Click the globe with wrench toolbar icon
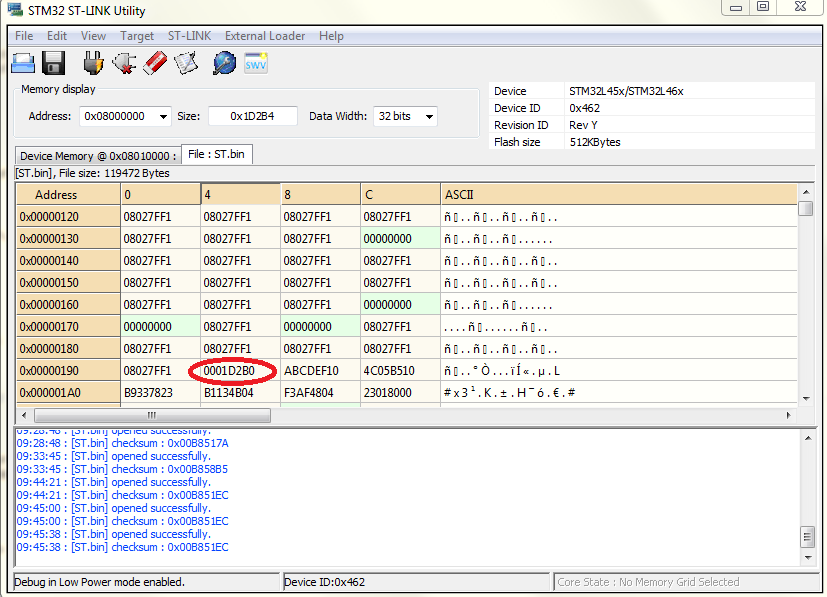Image resolution: width=827 pixels, height=597 pixels. (224, 63)
